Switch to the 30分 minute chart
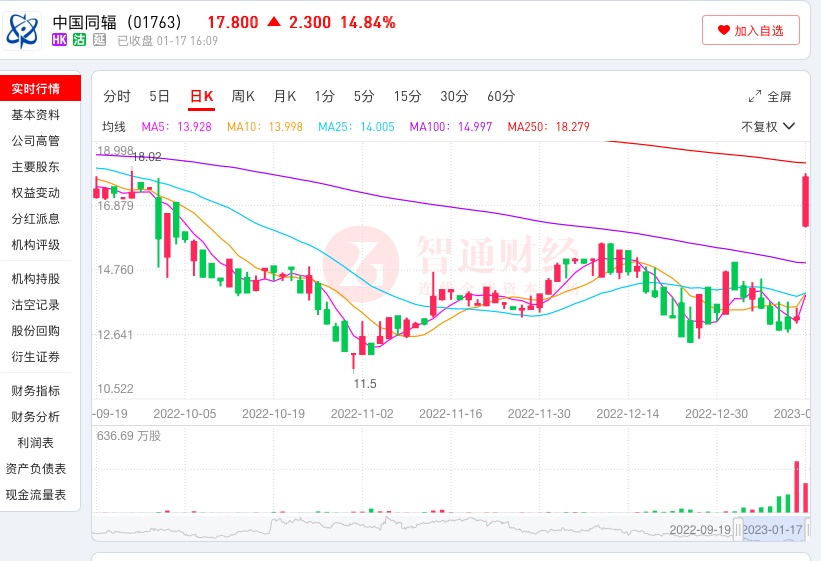Image resolution: width=821 pixels, height=561 pixels. (454, 96)
